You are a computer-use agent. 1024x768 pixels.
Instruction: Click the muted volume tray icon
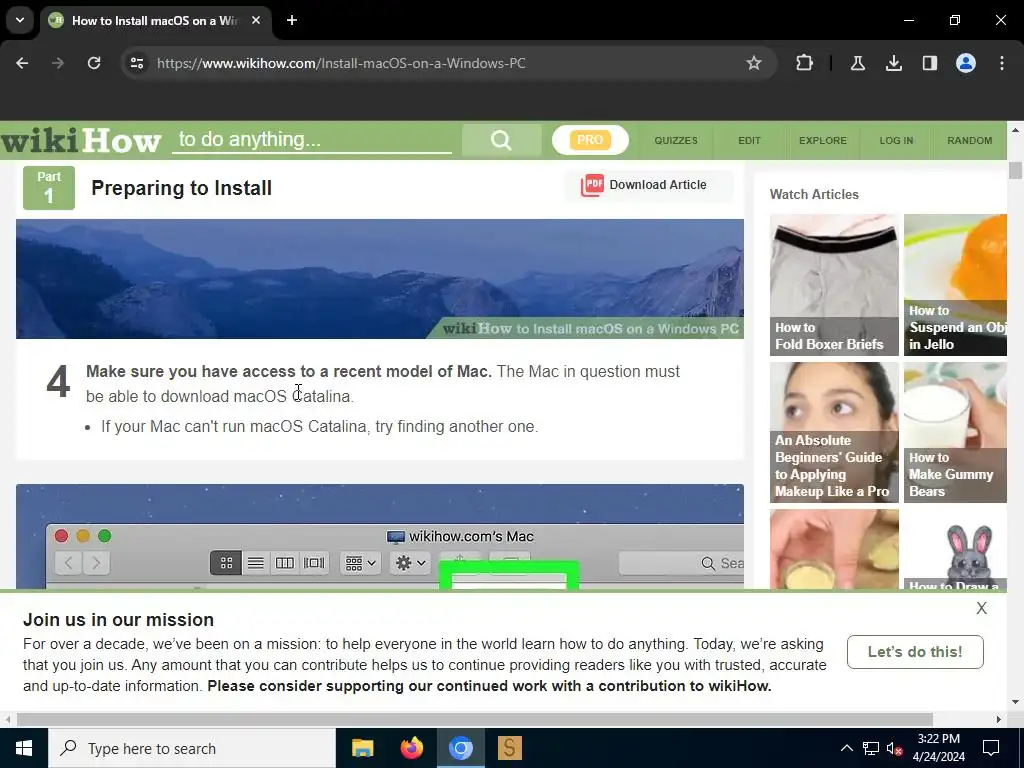pyautogui.click(x=894, y=748)
